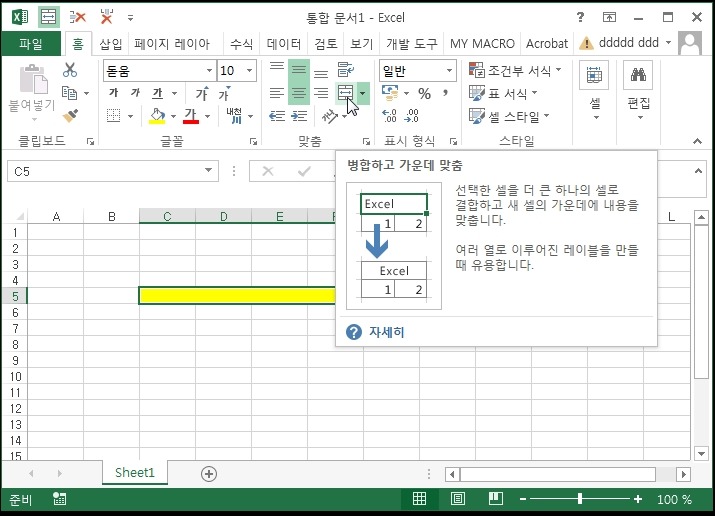Click column header A
This screenshot has height=516, width=715.
[x=56, y=217]
